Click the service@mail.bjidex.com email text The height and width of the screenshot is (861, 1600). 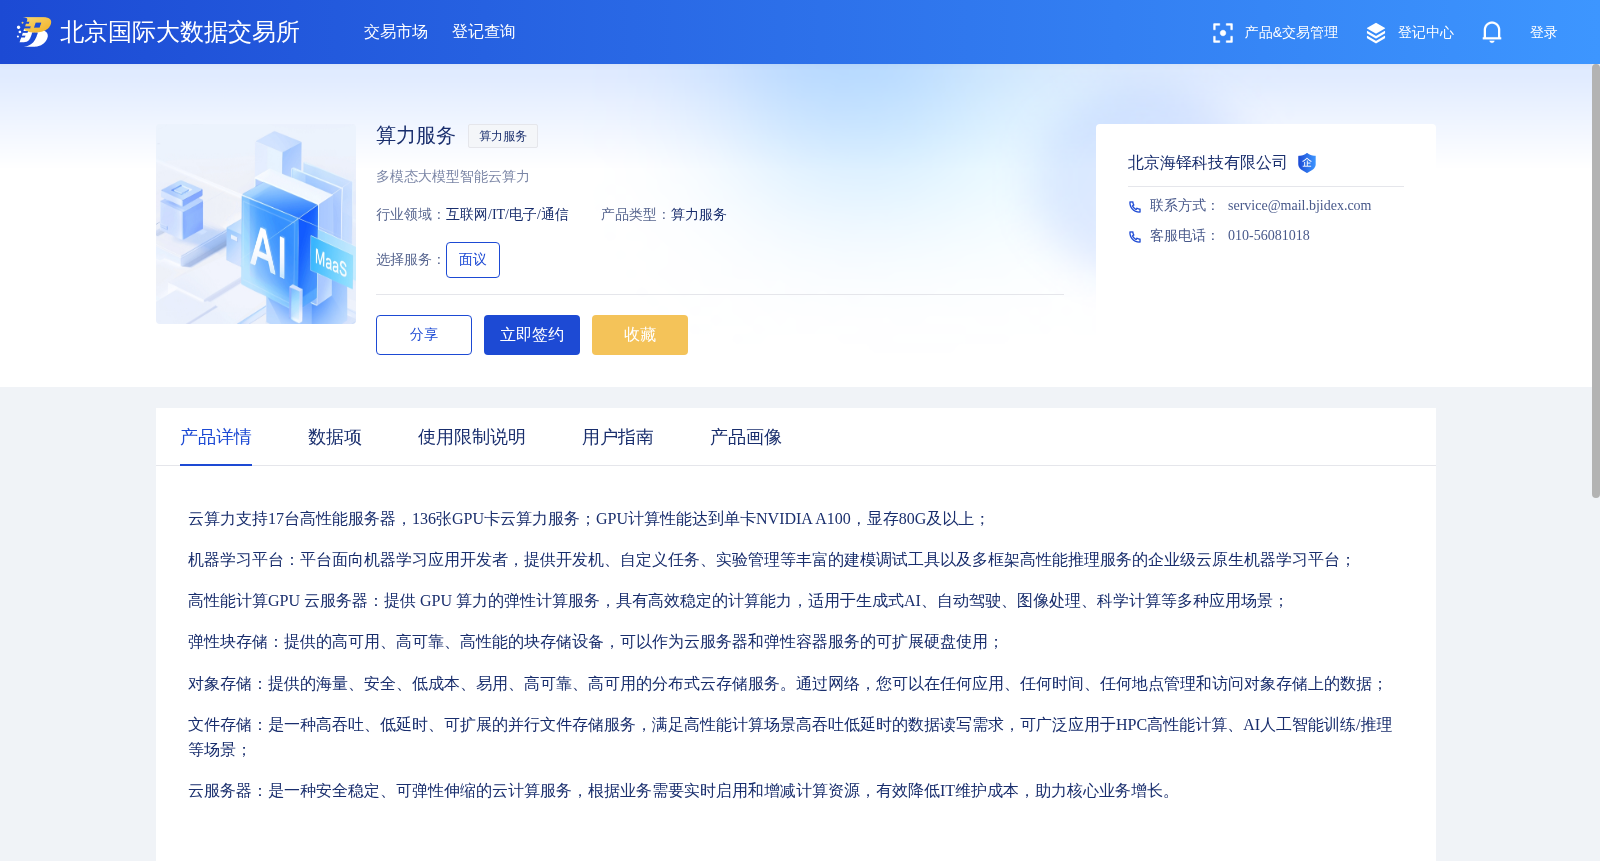click(x=1299, y=206)
